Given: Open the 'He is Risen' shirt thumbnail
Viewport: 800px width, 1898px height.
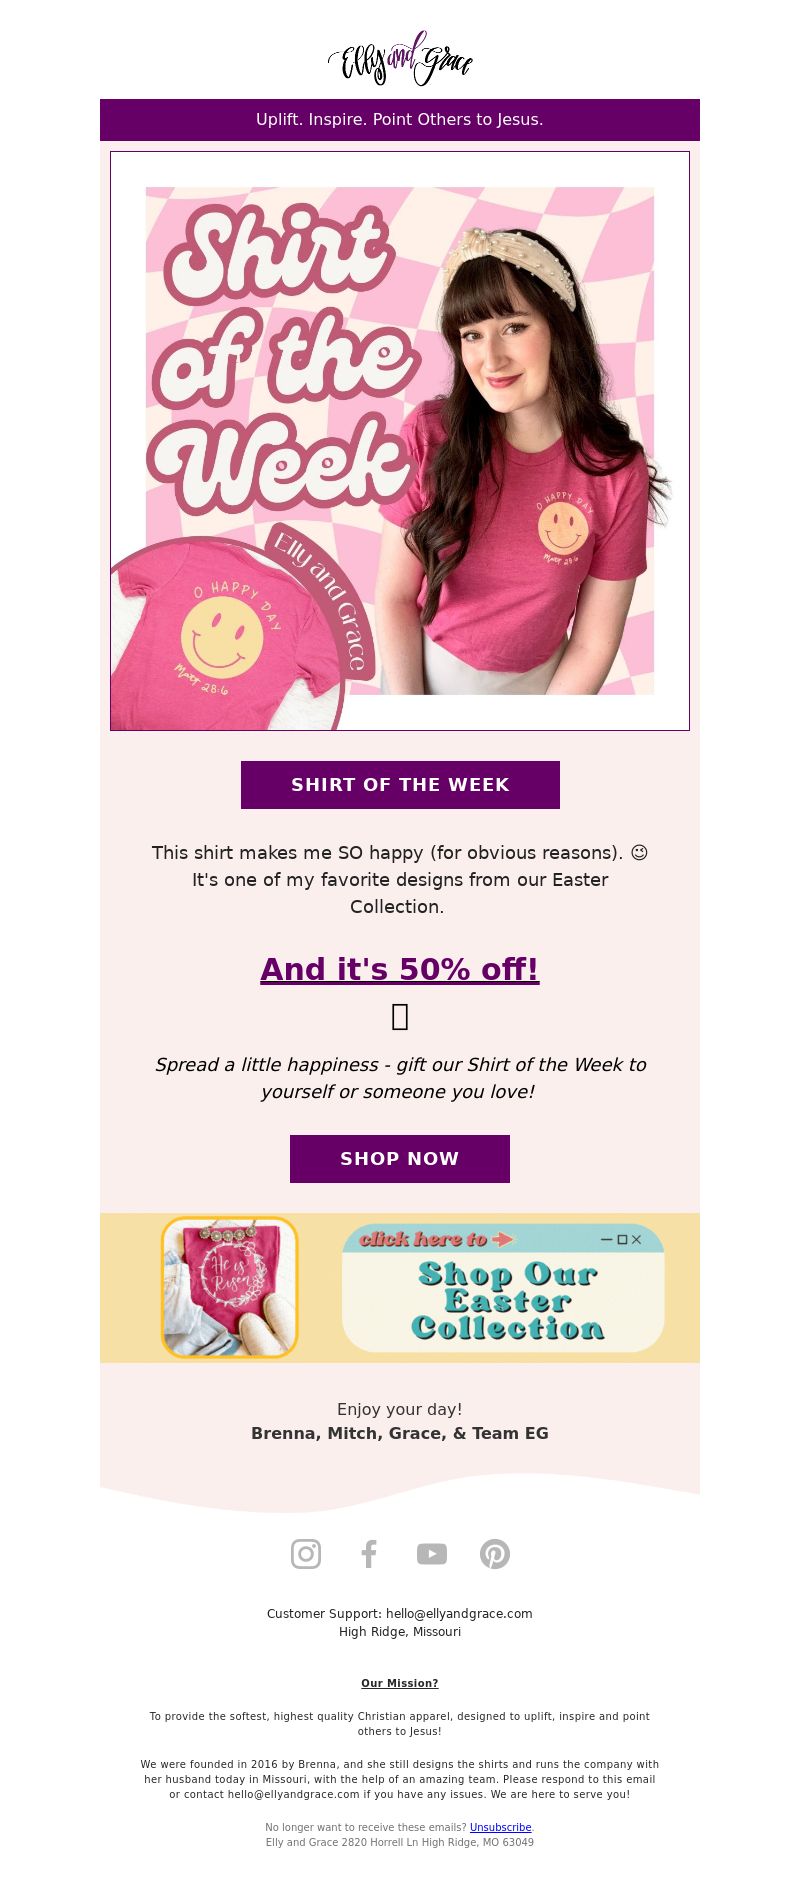Looking at the screenshot, I should tap(230, 1288).
